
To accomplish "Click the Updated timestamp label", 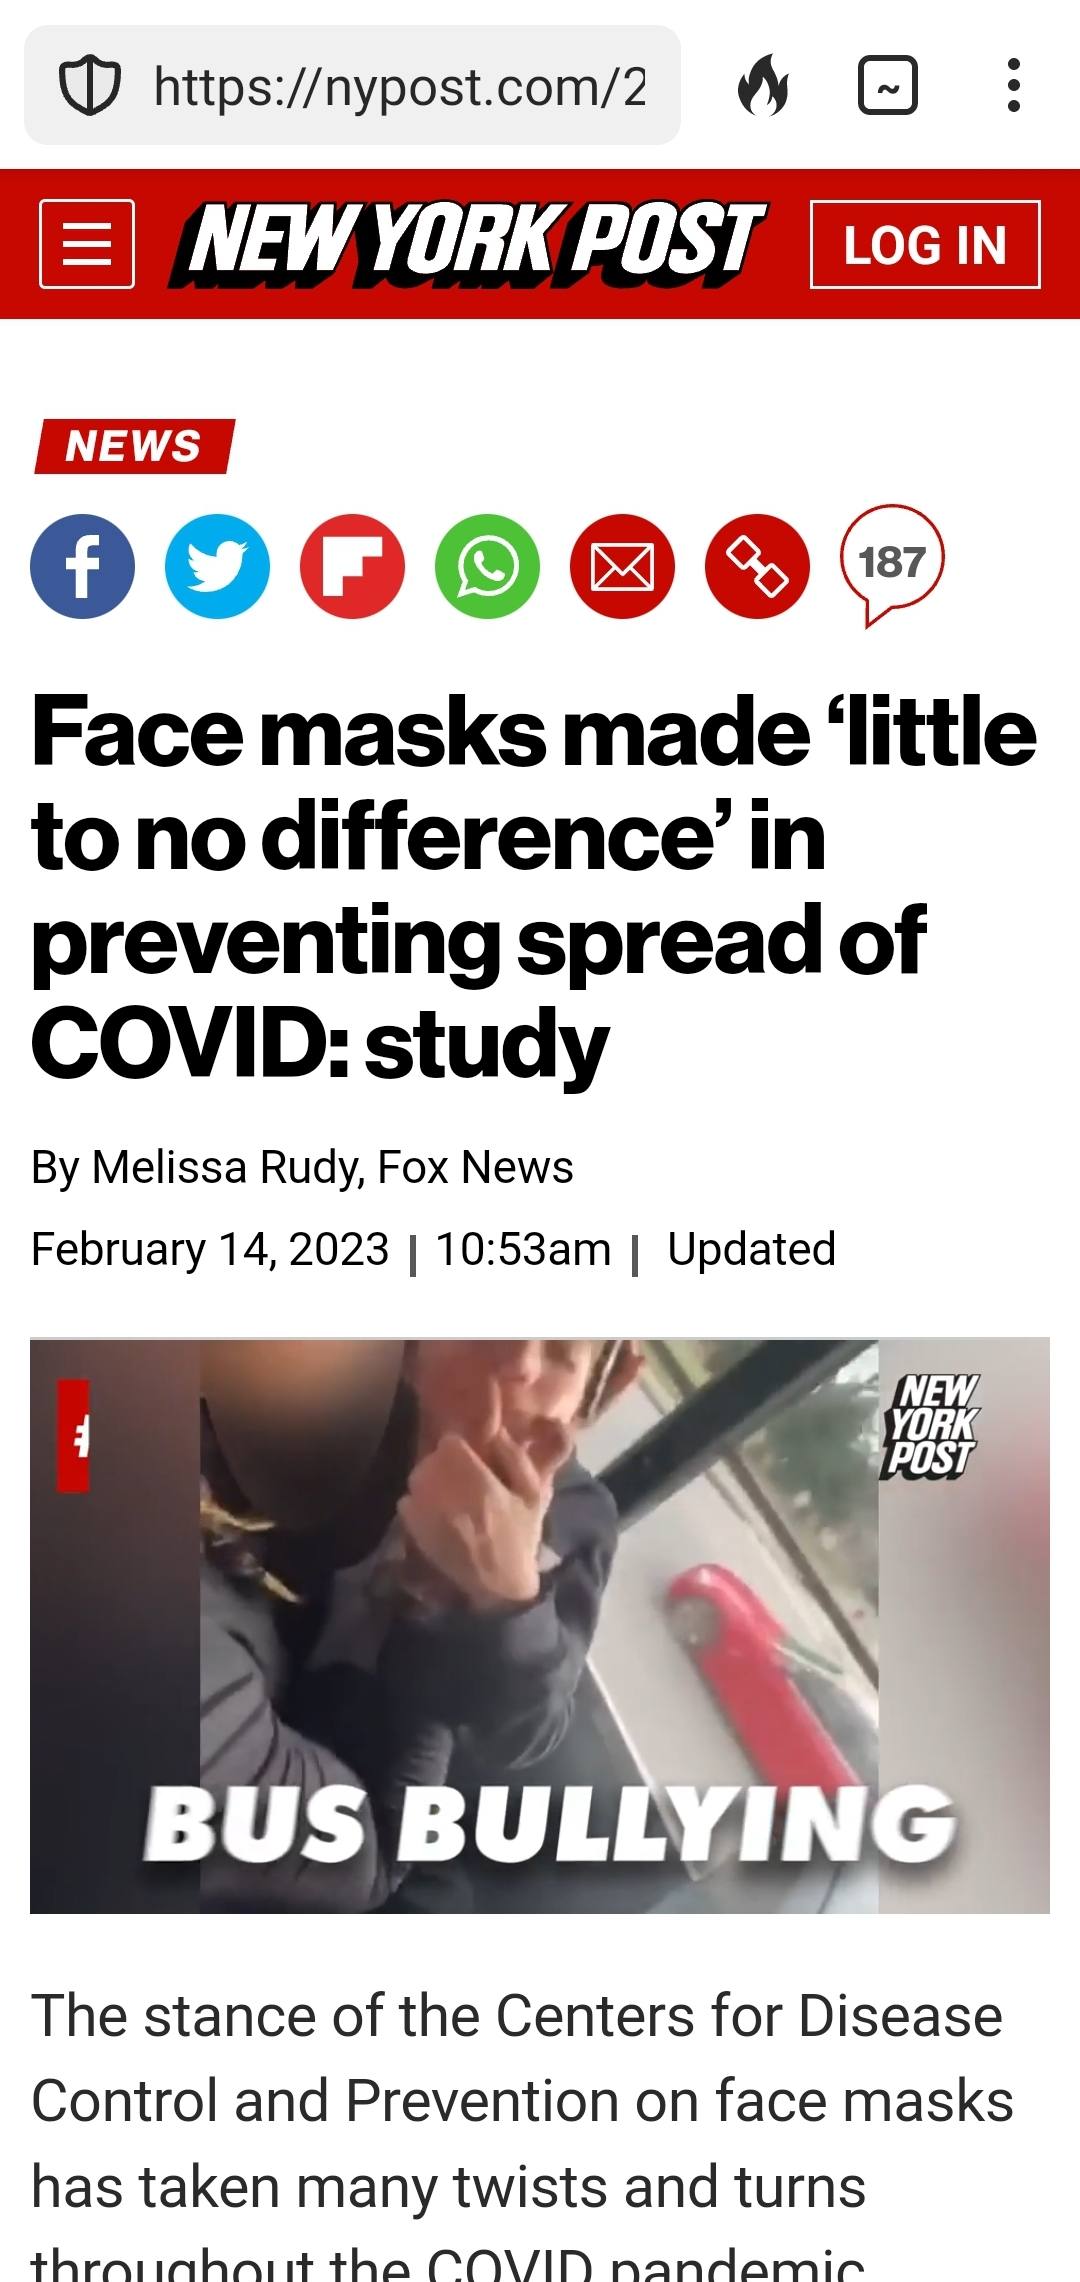I will point(751,1249).
